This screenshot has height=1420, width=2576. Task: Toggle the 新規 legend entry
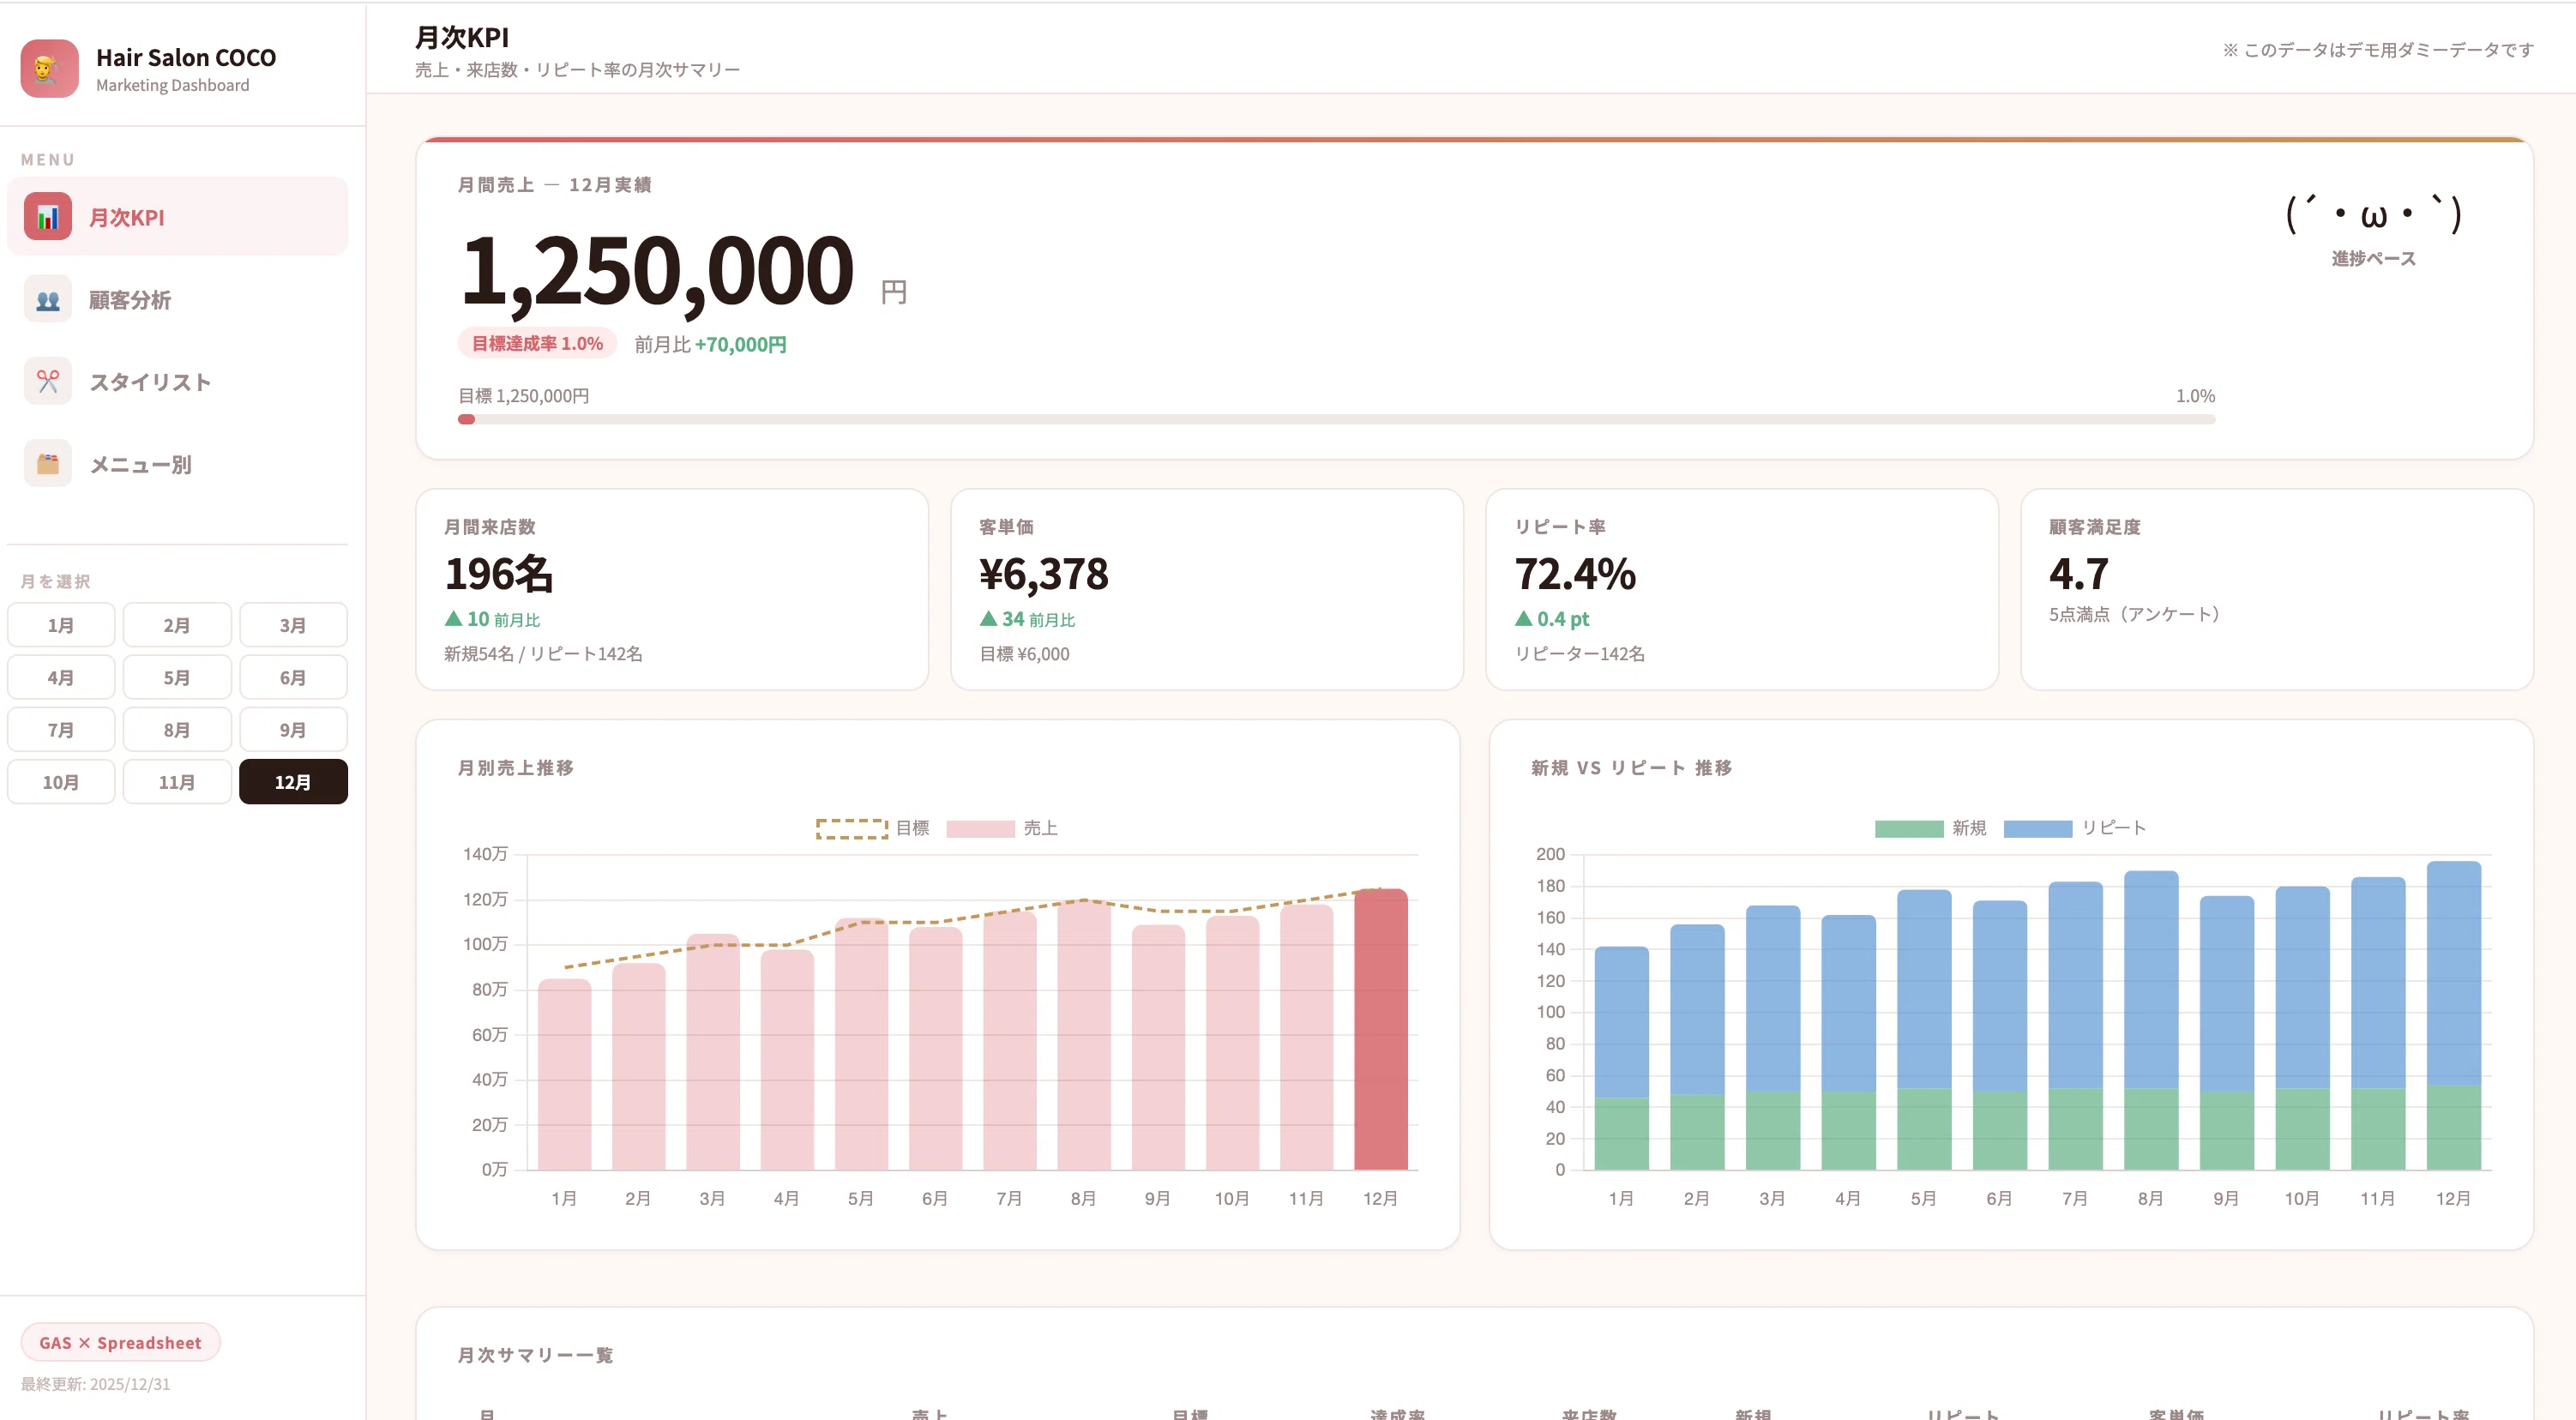coord(1930,828)
